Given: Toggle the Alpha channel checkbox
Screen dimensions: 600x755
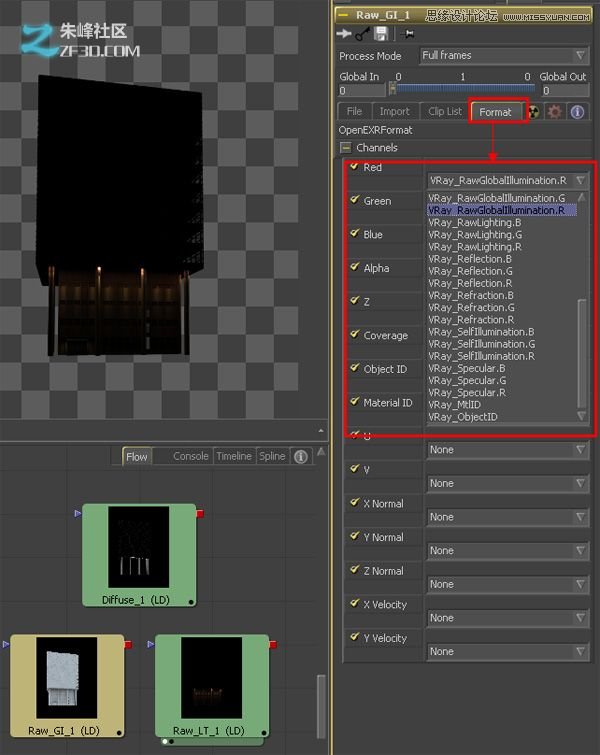Looking at the screenshot, I should click(x=355, y=267).
